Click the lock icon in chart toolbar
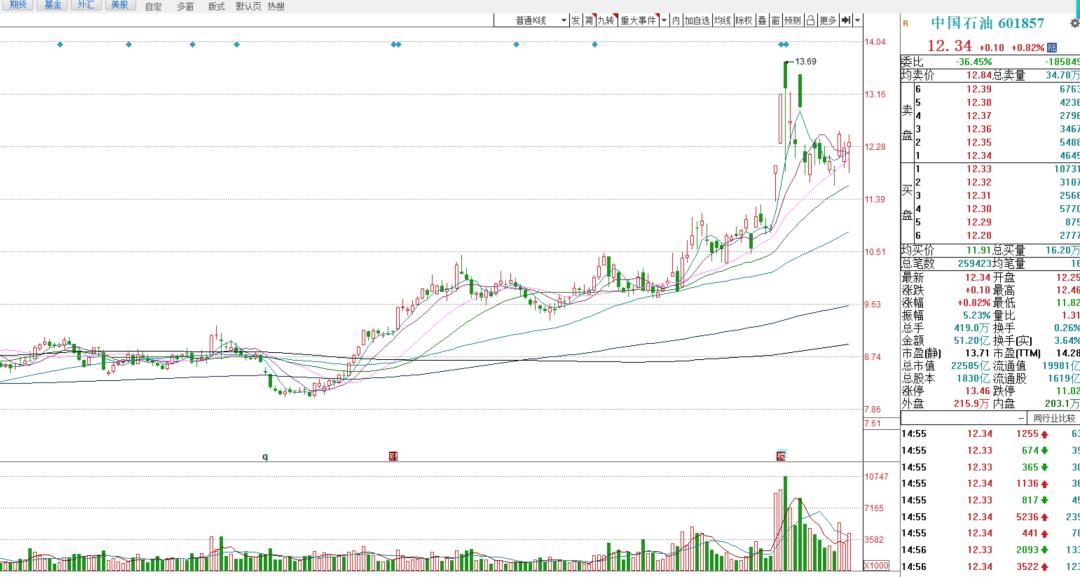 click(x=810, y=20)
